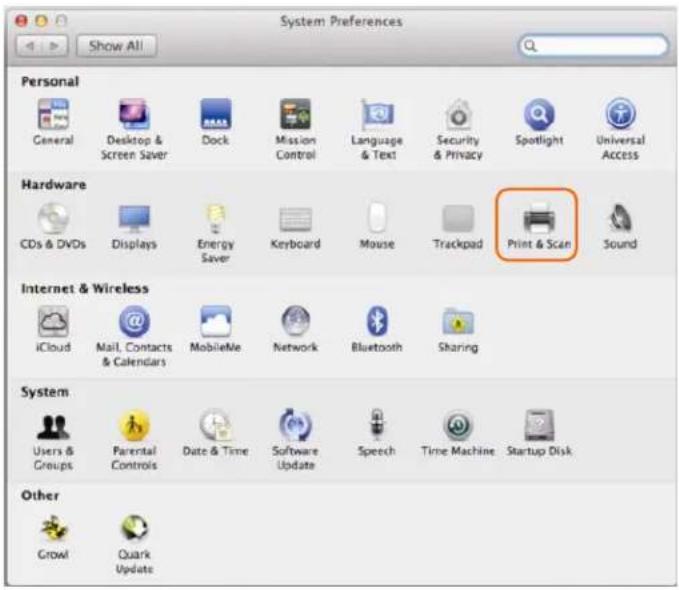
Task: Click the magnifier icon in search field
Action: coord(530,45)
